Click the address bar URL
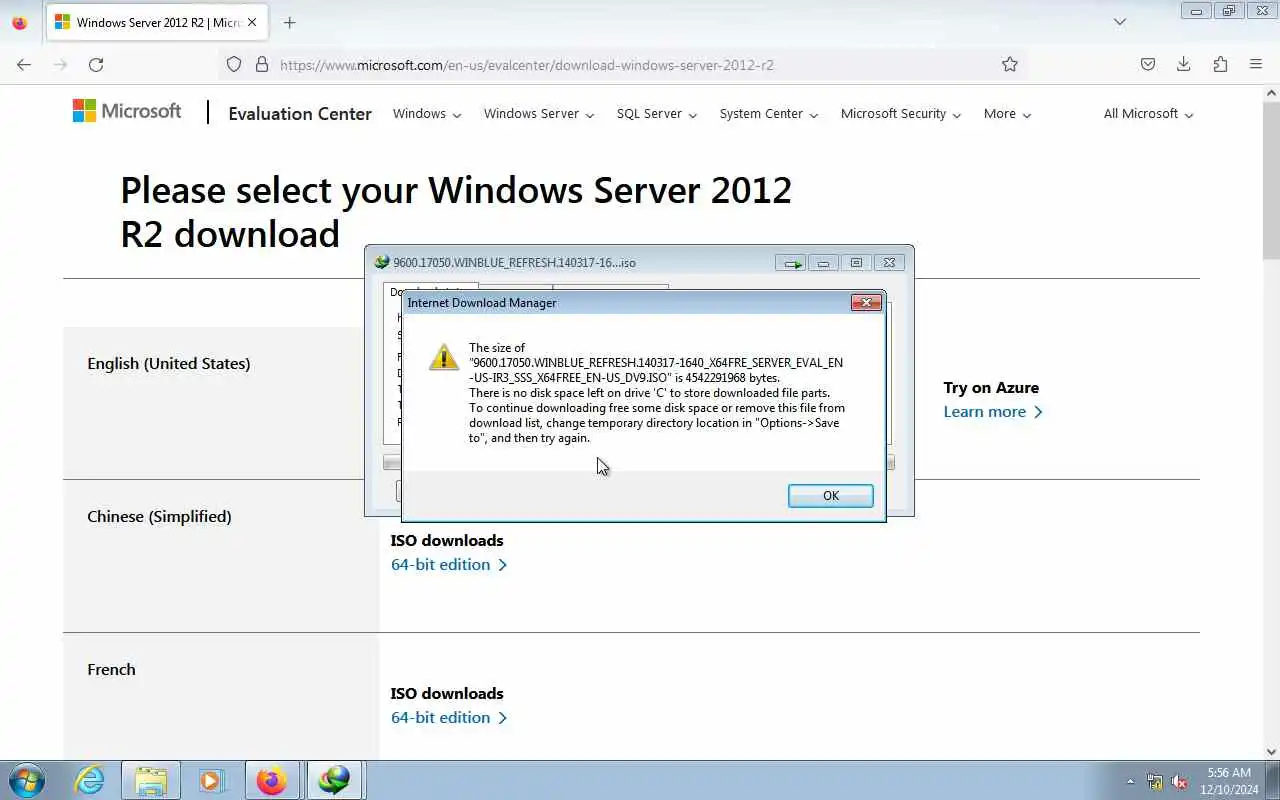This screenshot has height=800, width=1280. [527, 65]
